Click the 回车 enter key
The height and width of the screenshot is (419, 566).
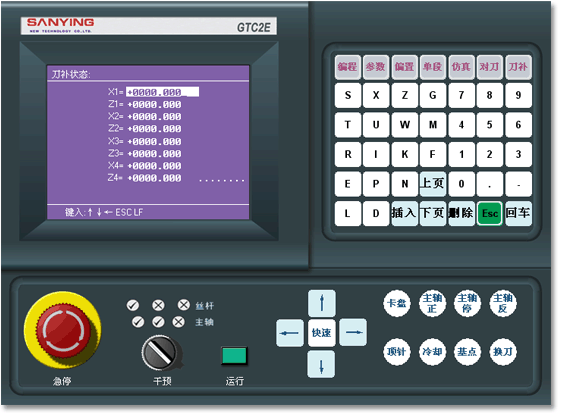(x=518, y=214)
